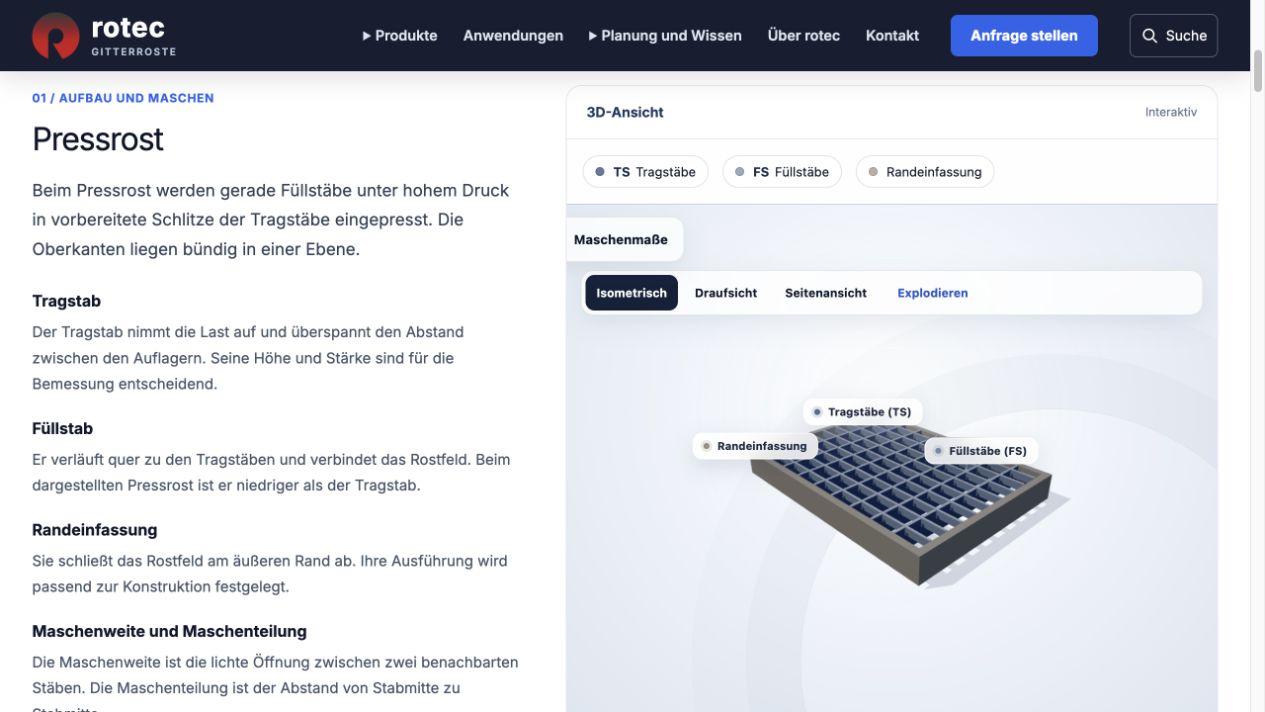Click the Interaktiv label

[1171, 112]
